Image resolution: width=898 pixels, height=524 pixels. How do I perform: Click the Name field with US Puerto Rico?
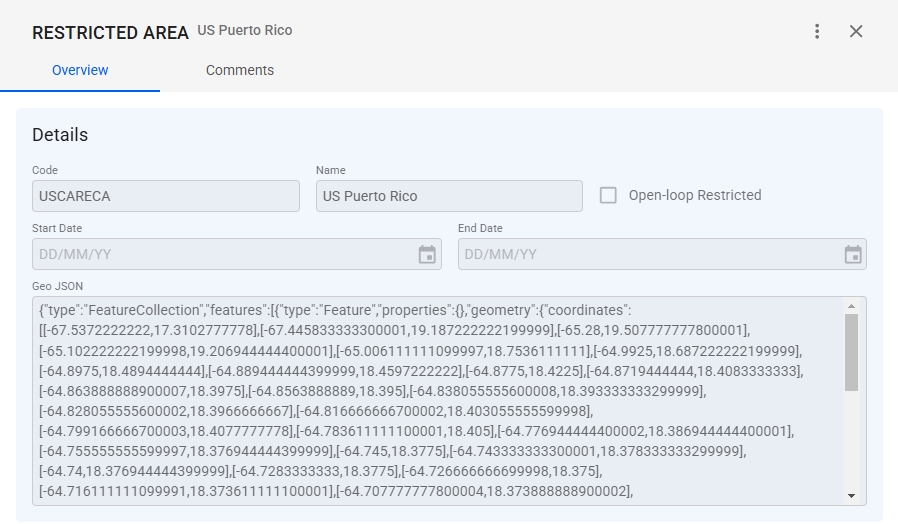click(x=448, y=196)
